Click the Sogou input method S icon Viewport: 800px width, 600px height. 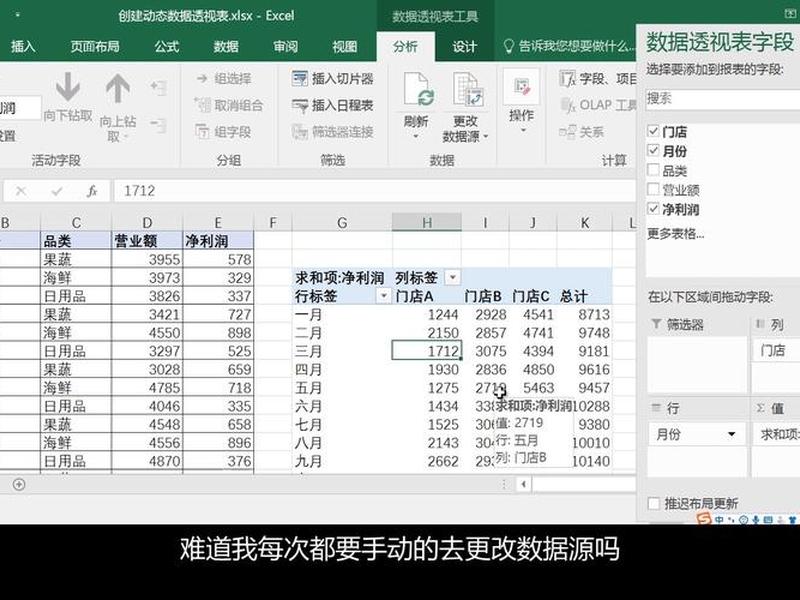[704, 519]
